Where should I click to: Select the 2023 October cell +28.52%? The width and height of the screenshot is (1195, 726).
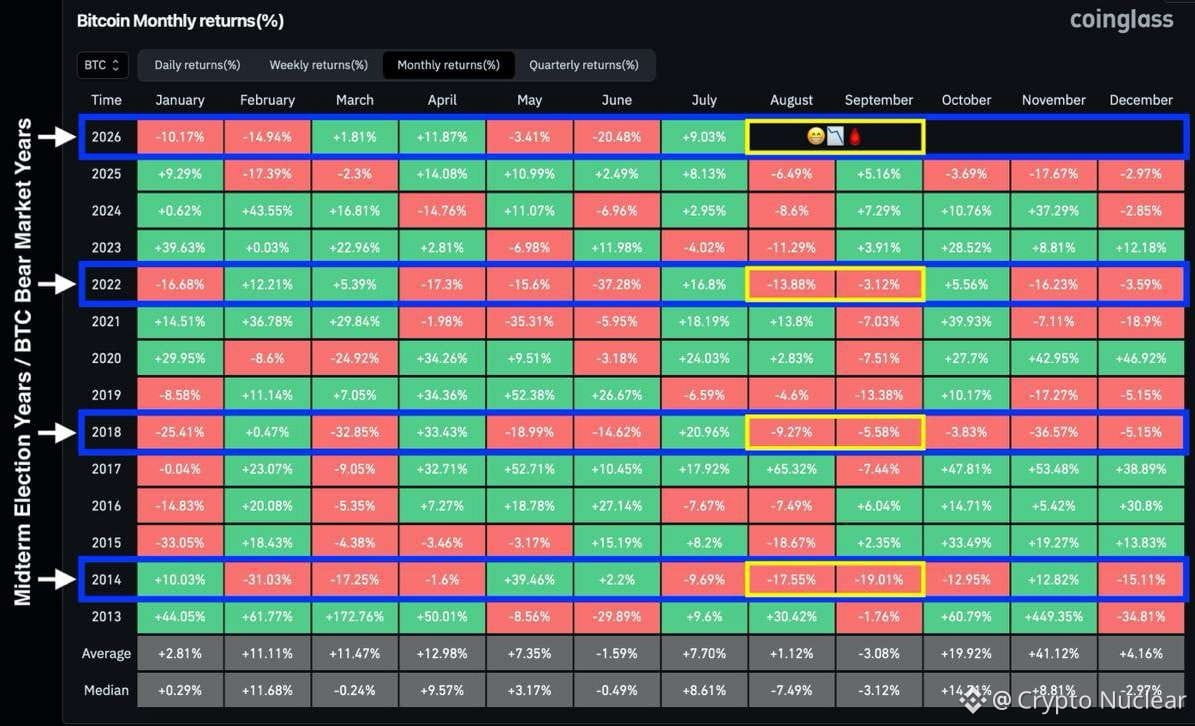tap(966, 248)
